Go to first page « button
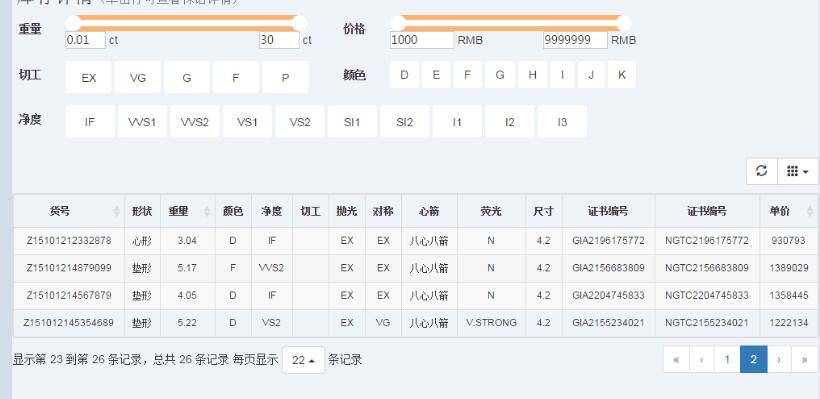This screenshot has width=820, height=399. tap(677, 359)
